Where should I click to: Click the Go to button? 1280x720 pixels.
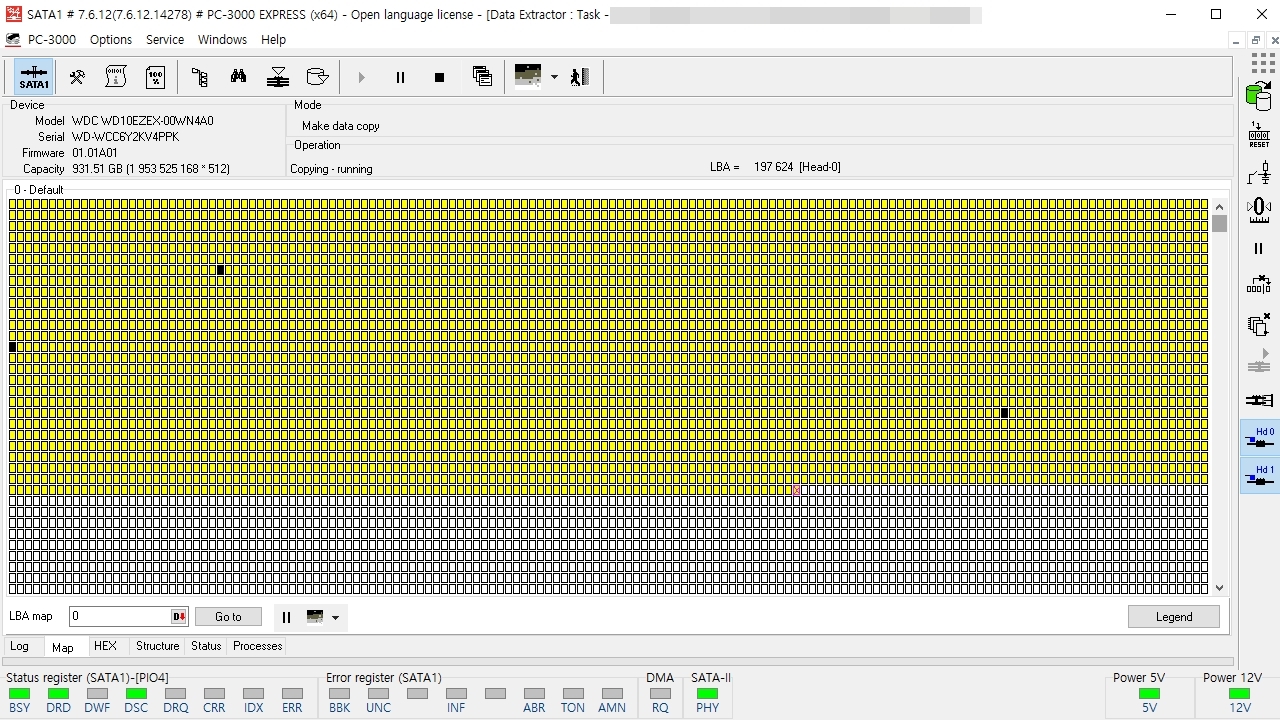228,617
